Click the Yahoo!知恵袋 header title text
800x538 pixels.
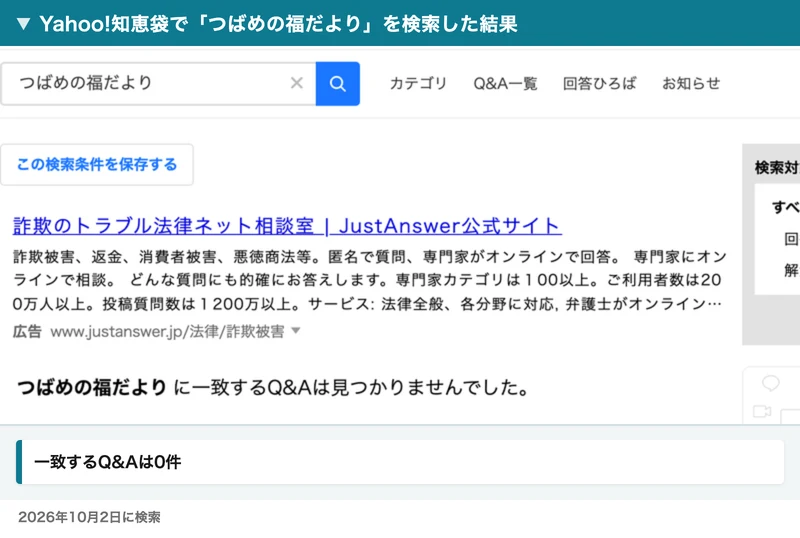pyautogui.click(x=279, y=23)
